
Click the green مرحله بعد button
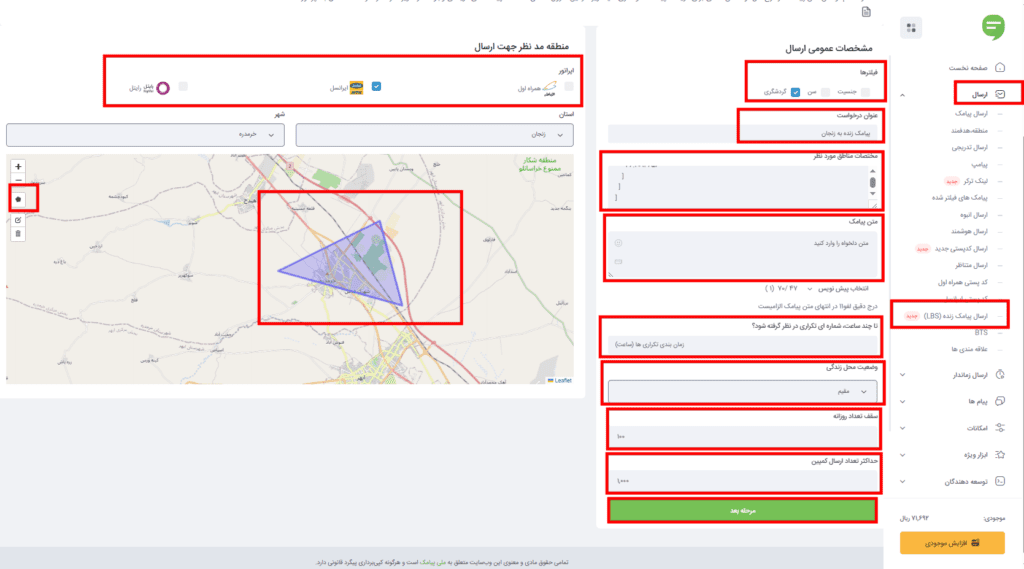(743, 510)
